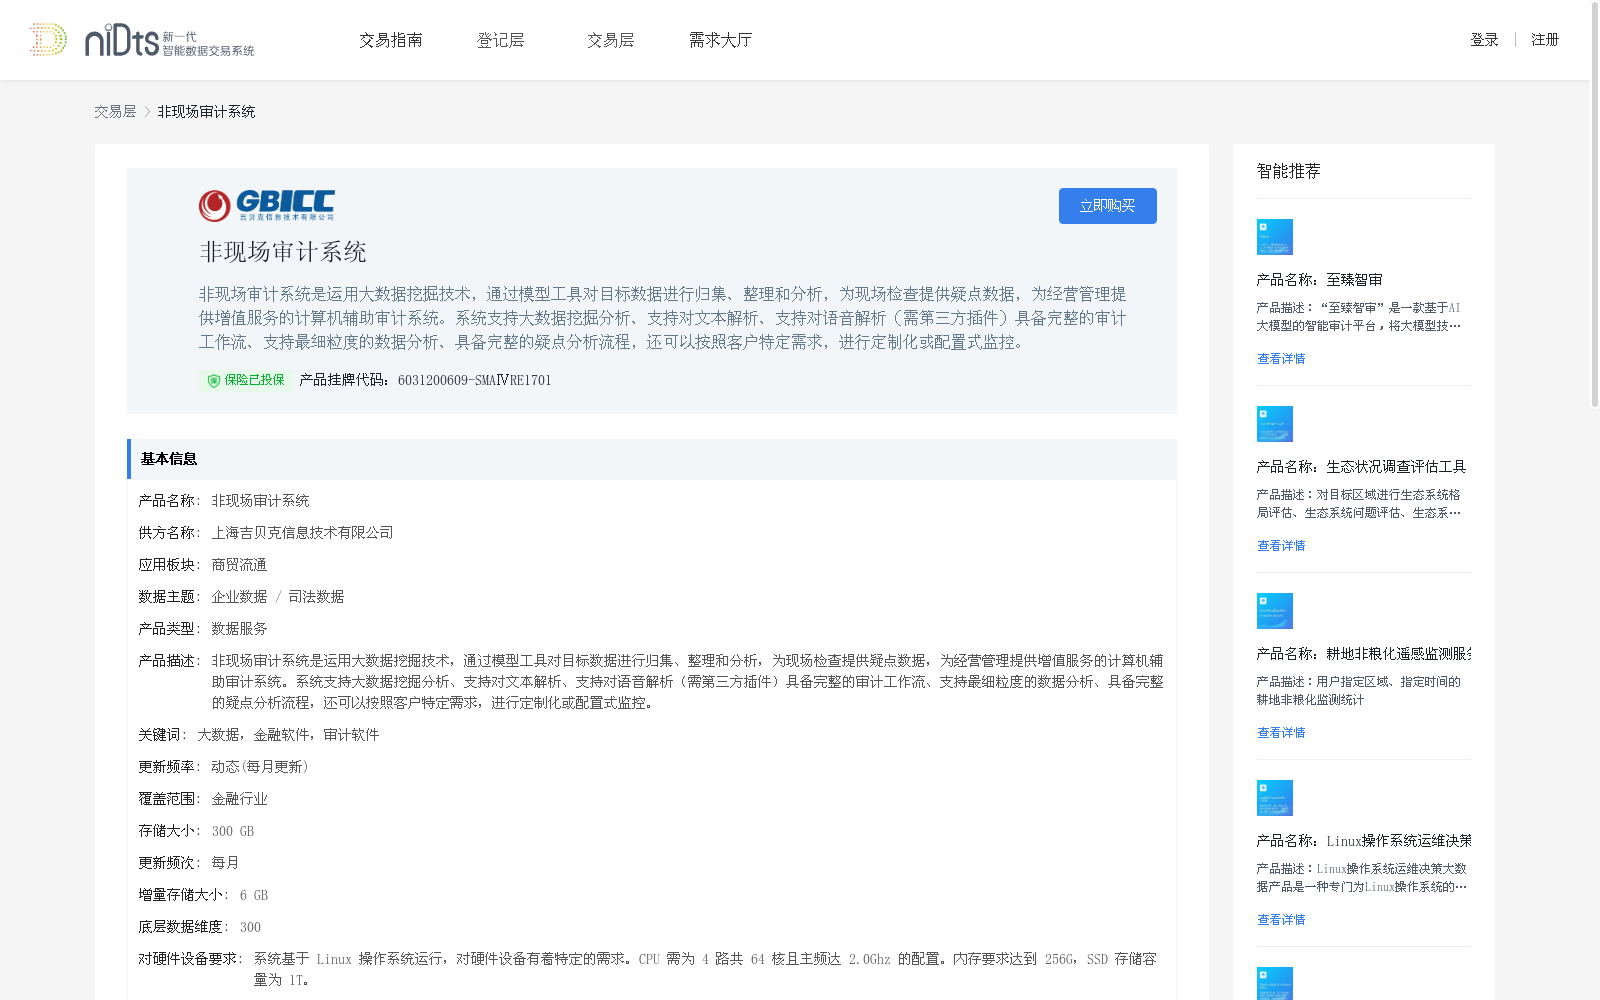View details of 生态状况调查评估工具

1281,546
